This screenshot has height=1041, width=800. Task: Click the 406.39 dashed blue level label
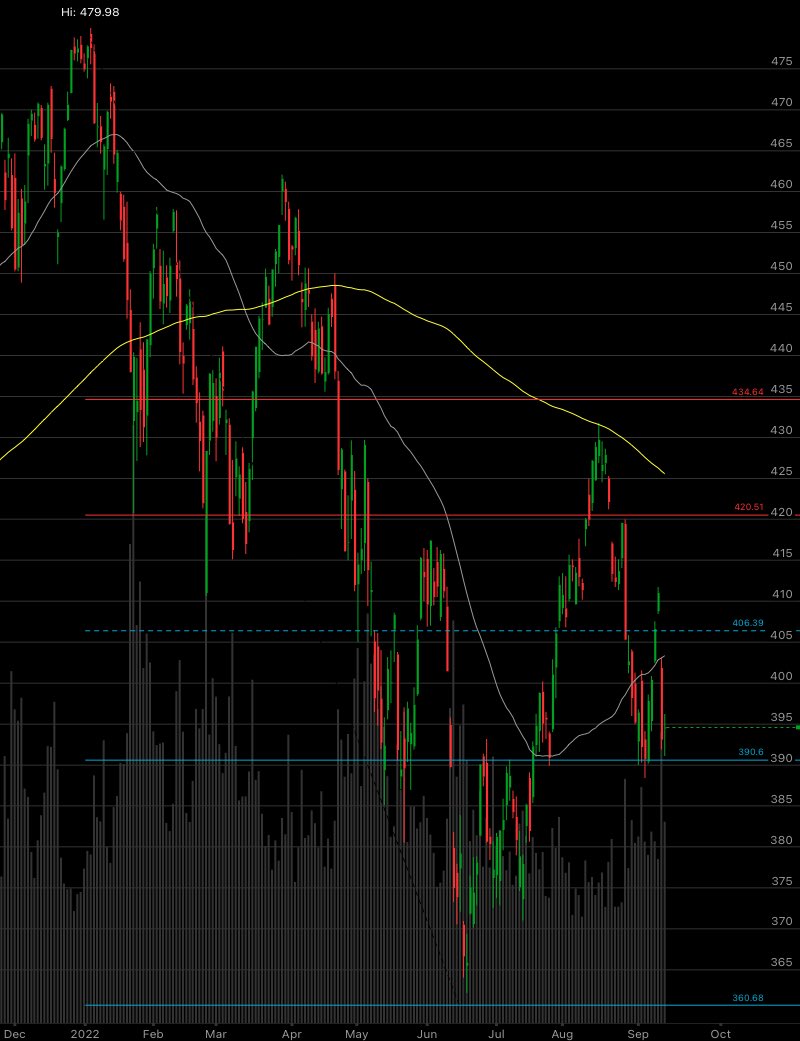[748, 623]
